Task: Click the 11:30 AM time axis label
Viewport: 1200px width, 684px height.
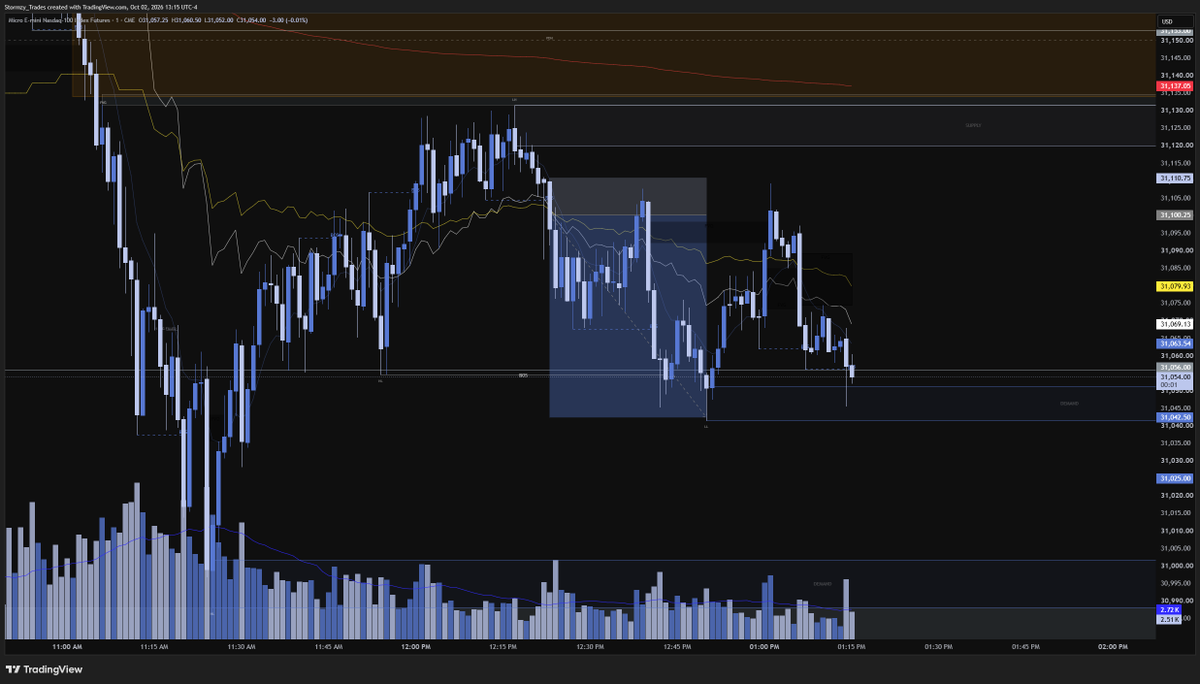Action: (241, 647)
